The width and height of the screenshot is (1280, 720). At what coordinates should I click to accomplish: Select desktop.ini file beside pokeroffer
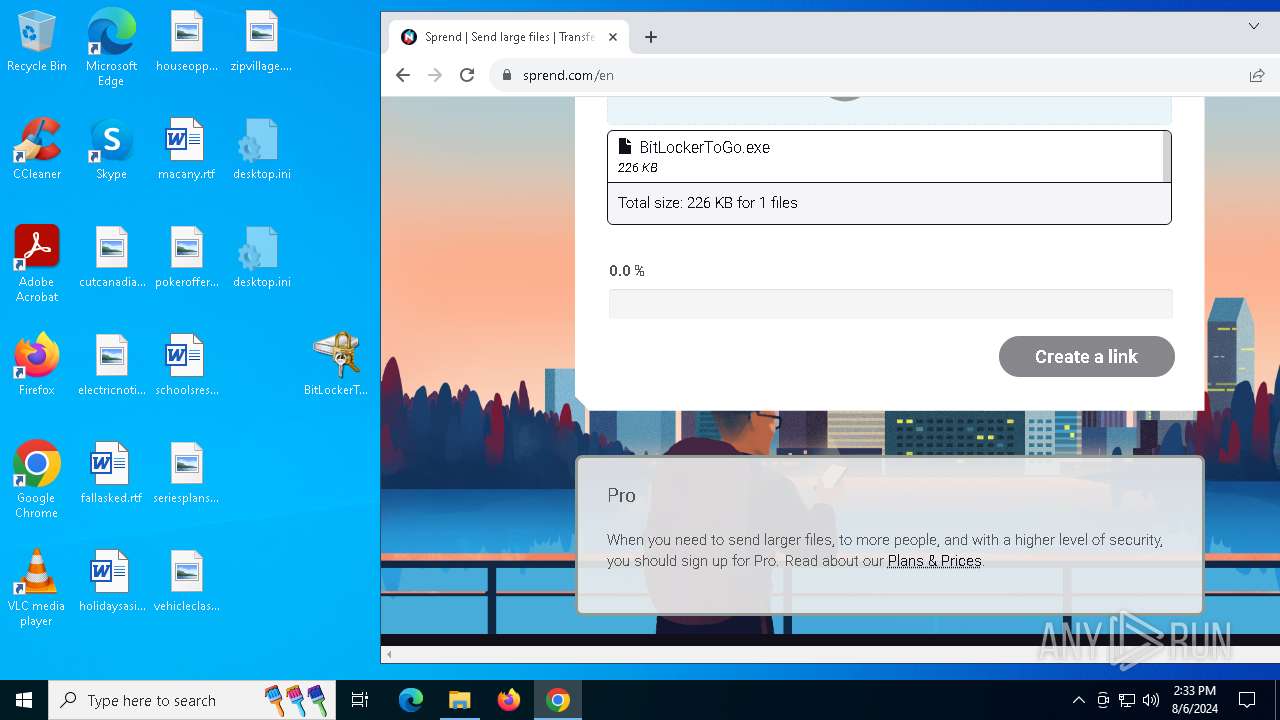pos(261,257)
